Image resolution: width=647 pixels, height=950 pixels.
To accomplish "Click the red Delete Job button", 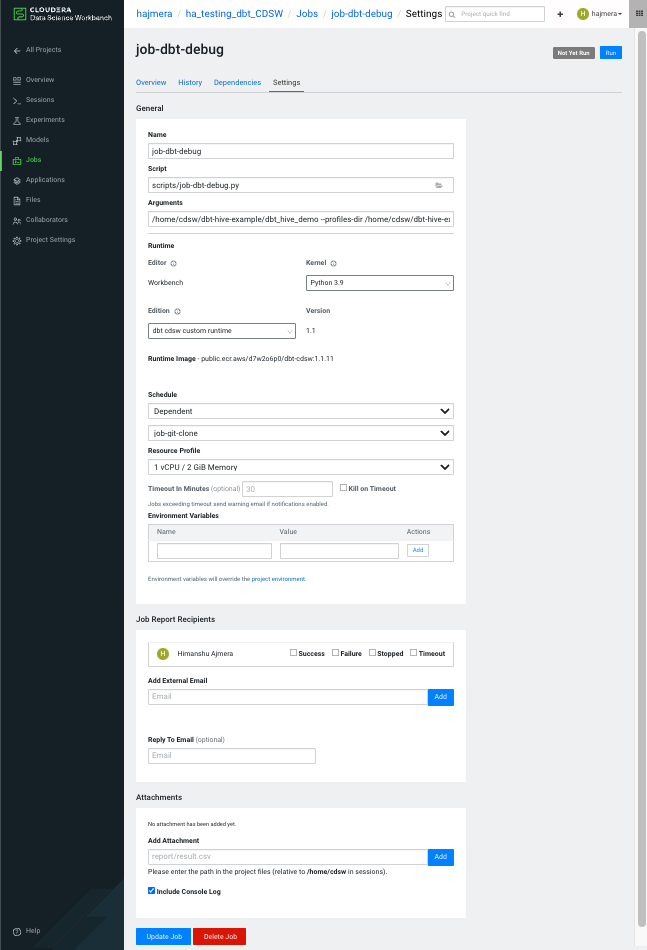I will (x=219, y=937).
